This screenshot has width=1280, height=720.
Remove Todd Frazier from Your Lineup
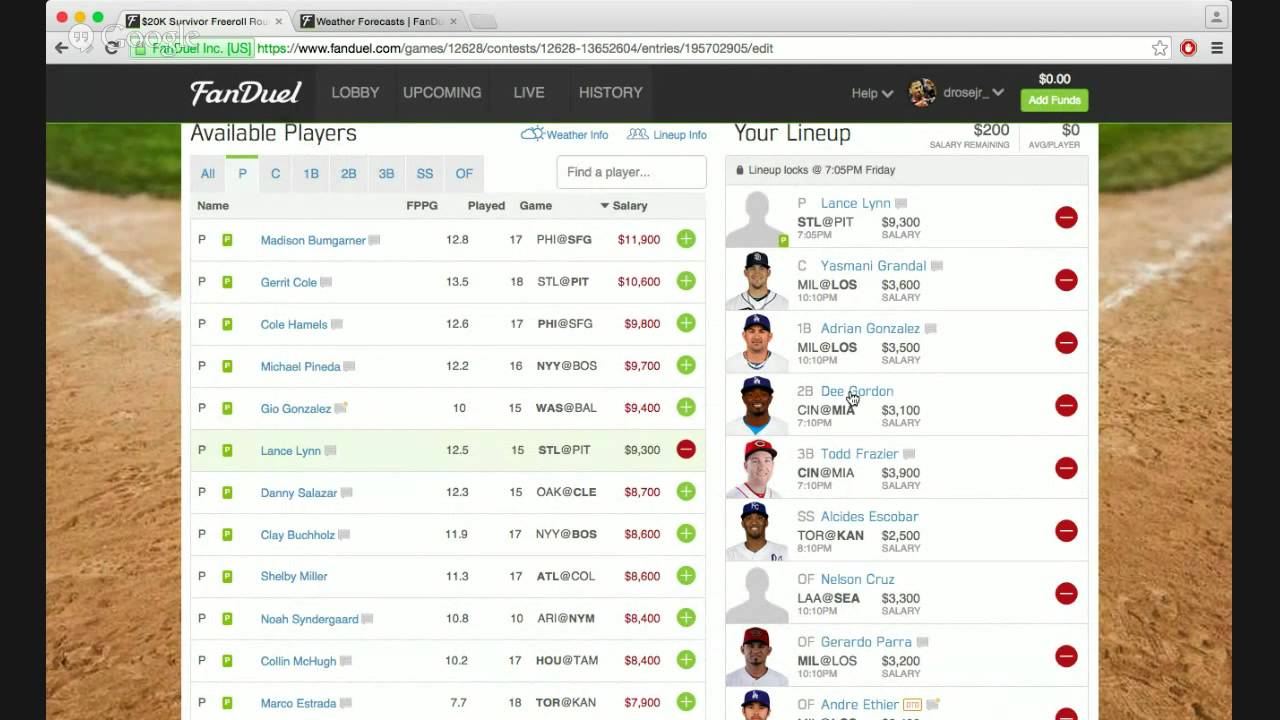pos(1066,468)
